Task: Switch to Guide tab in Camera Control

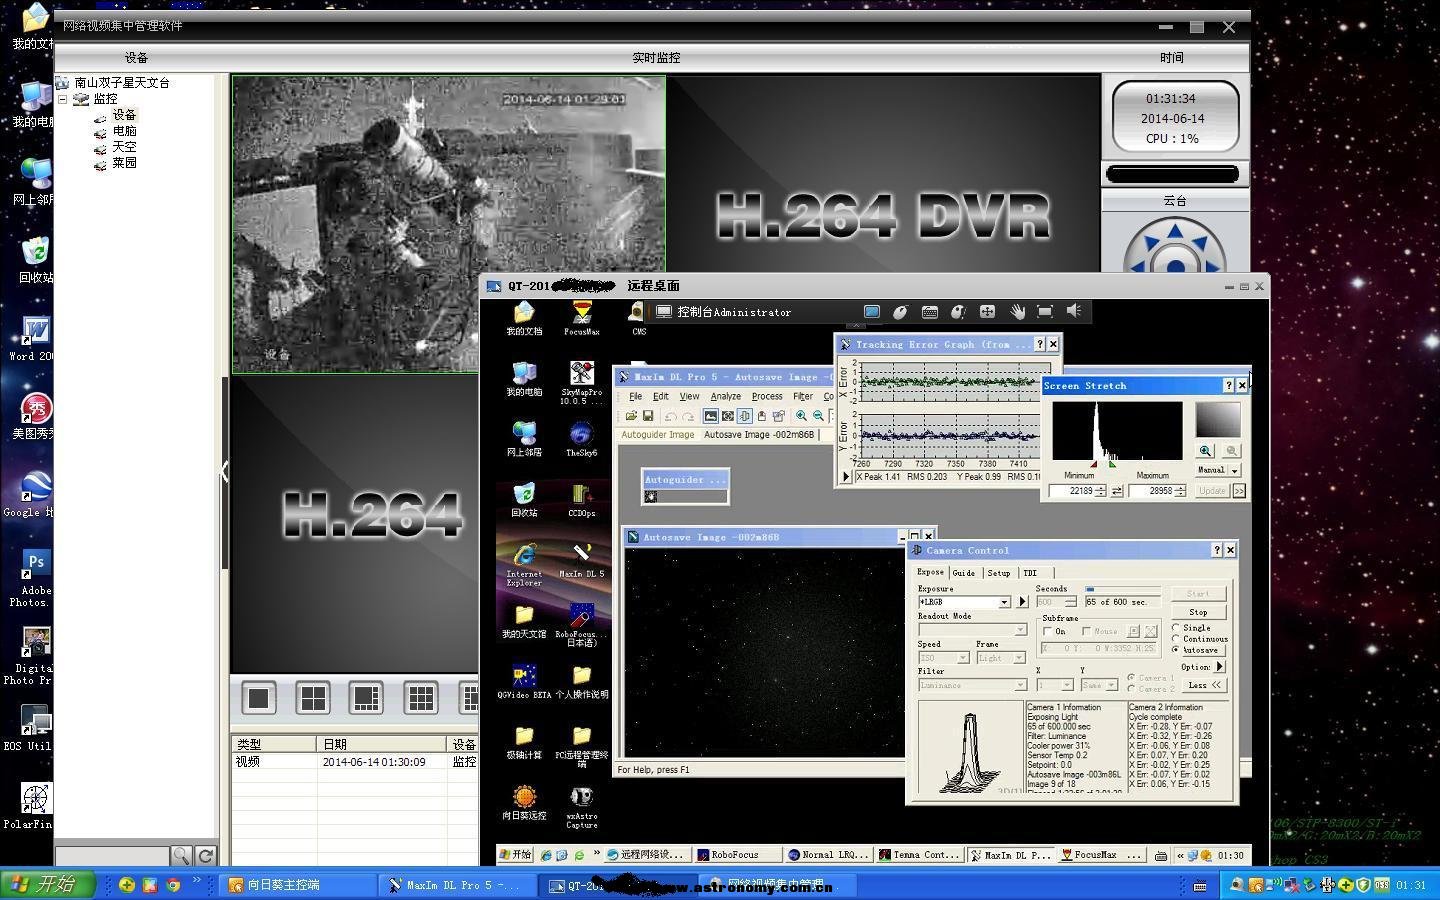Action: point(963,573)
